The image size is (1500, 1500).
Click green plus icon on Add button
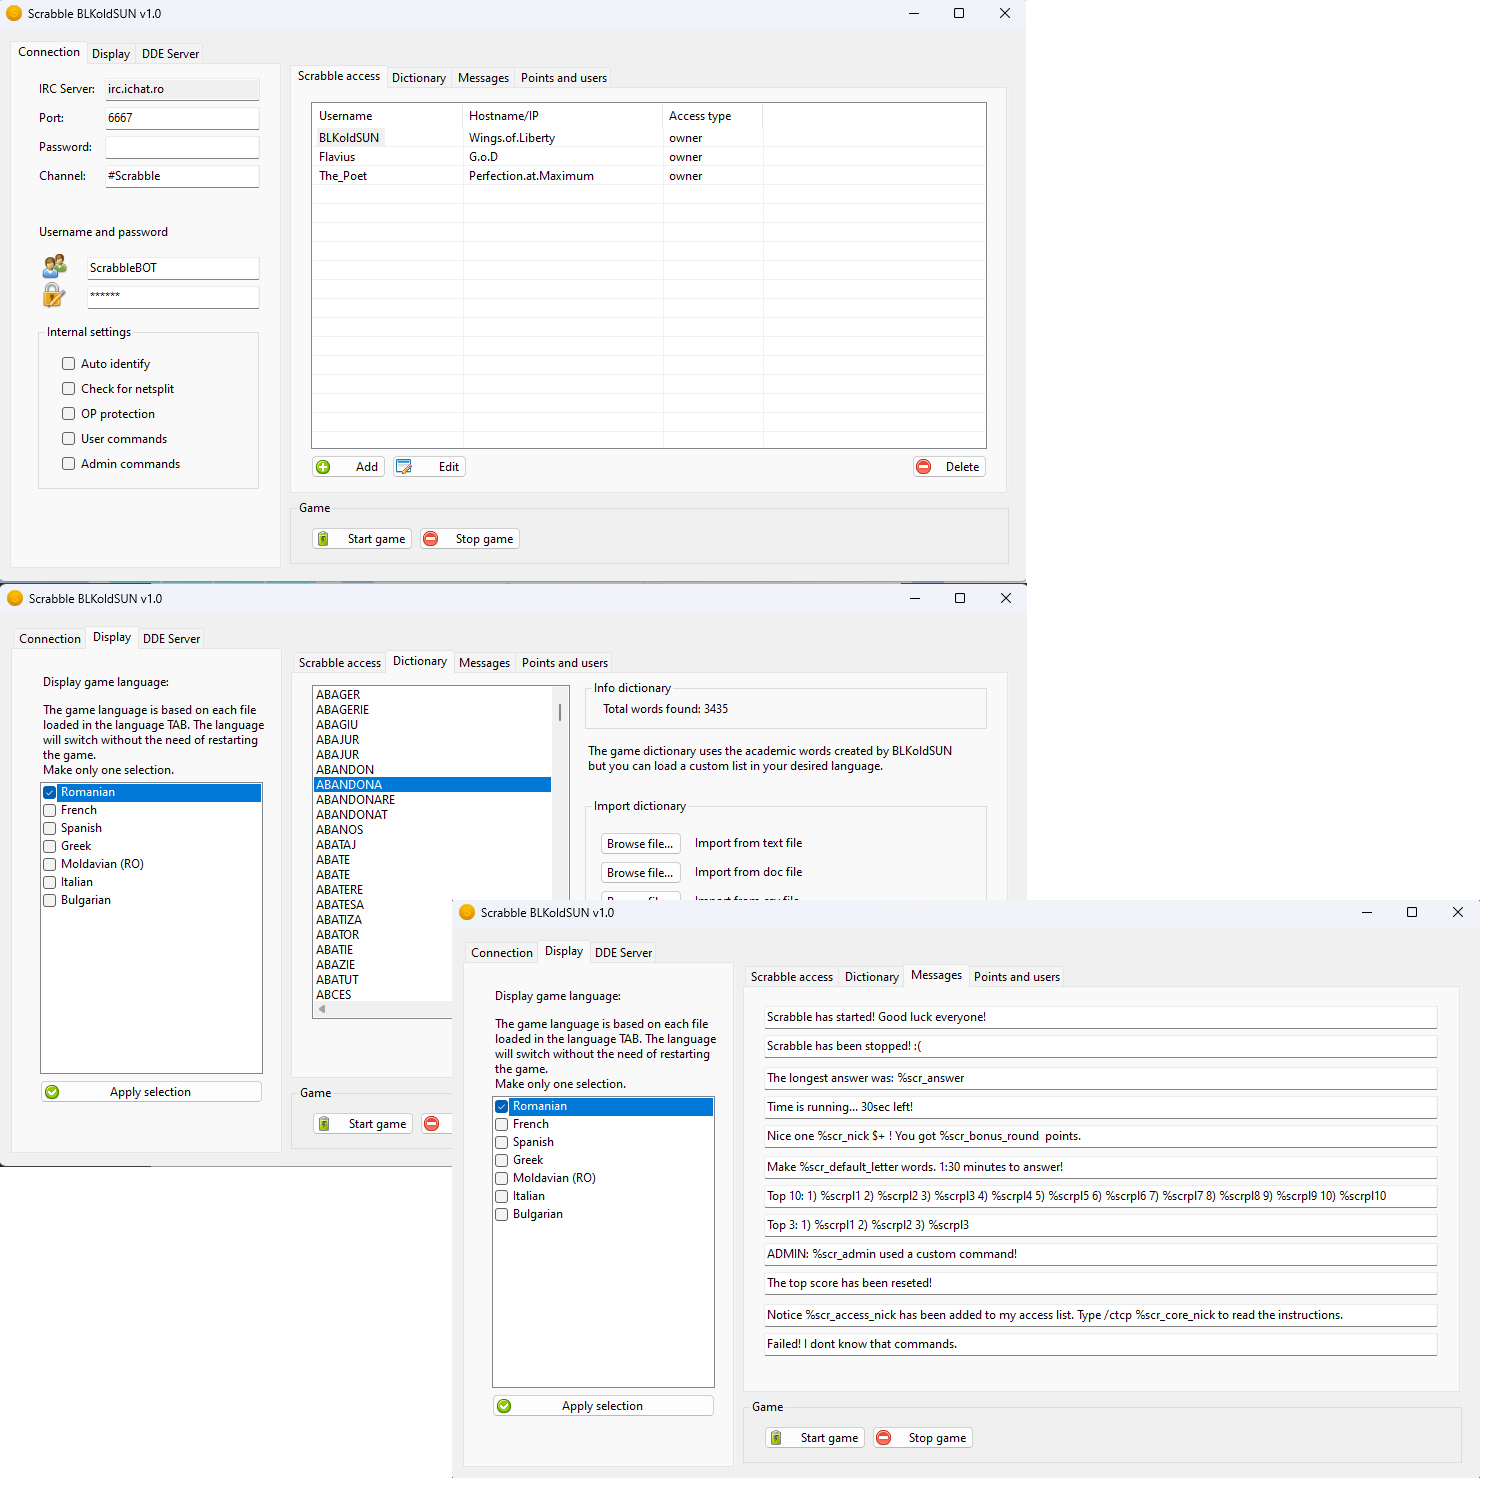point(323,467)
